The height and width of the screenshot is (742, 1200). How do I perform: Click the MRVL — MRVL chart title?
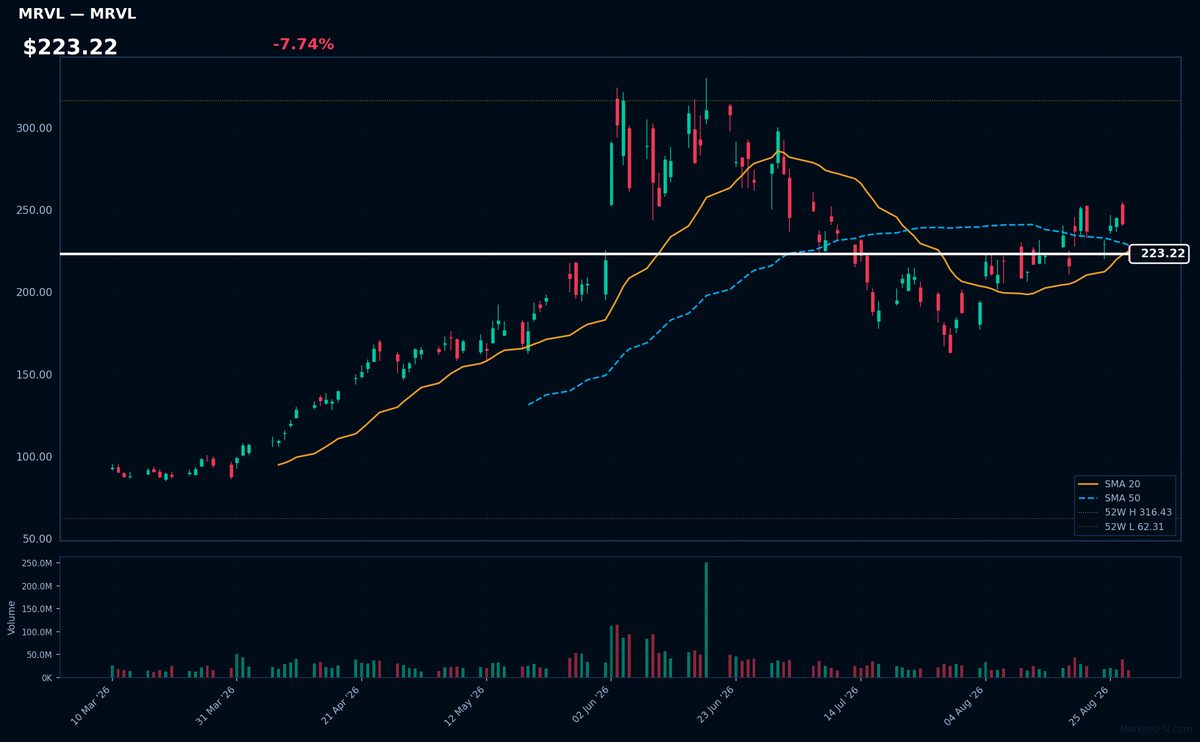click(x=77, y=14)
